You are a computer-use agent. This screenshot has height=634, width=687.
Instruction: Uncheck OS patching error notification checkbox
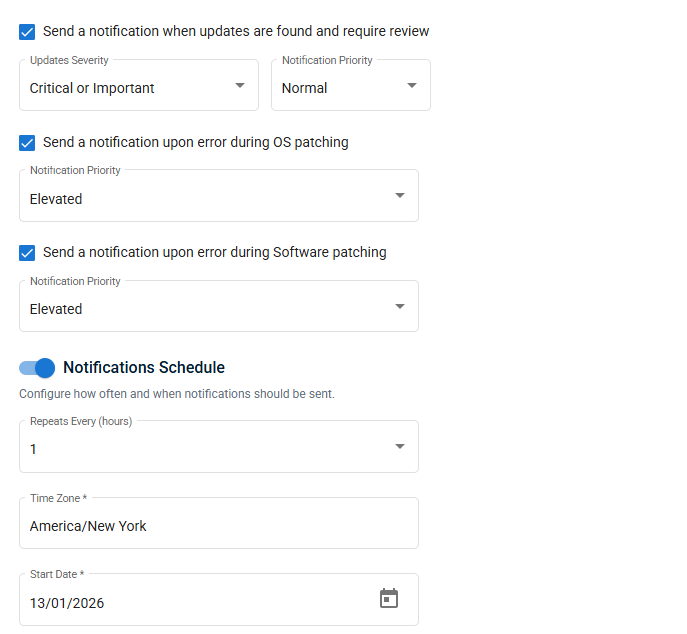(x=27, y=143)
